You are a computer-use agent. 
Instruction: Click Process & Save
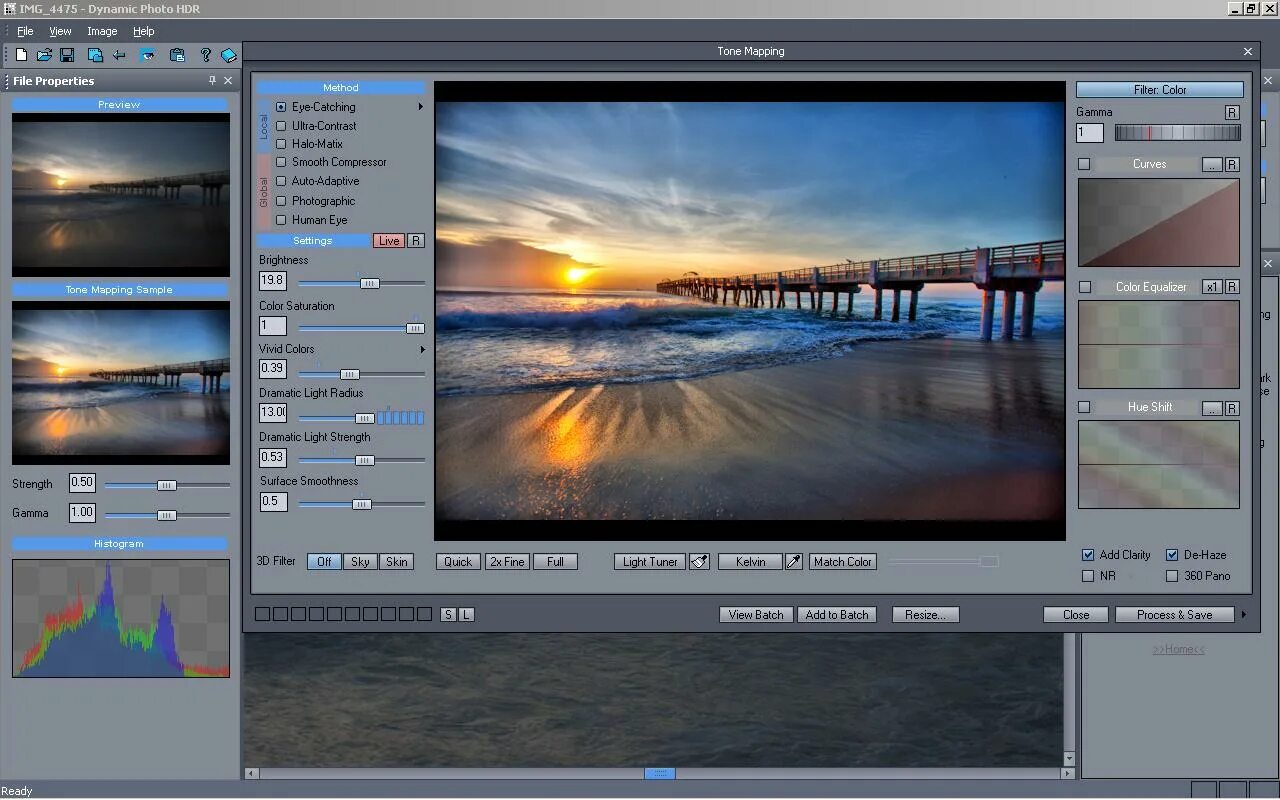point(1175,614)
